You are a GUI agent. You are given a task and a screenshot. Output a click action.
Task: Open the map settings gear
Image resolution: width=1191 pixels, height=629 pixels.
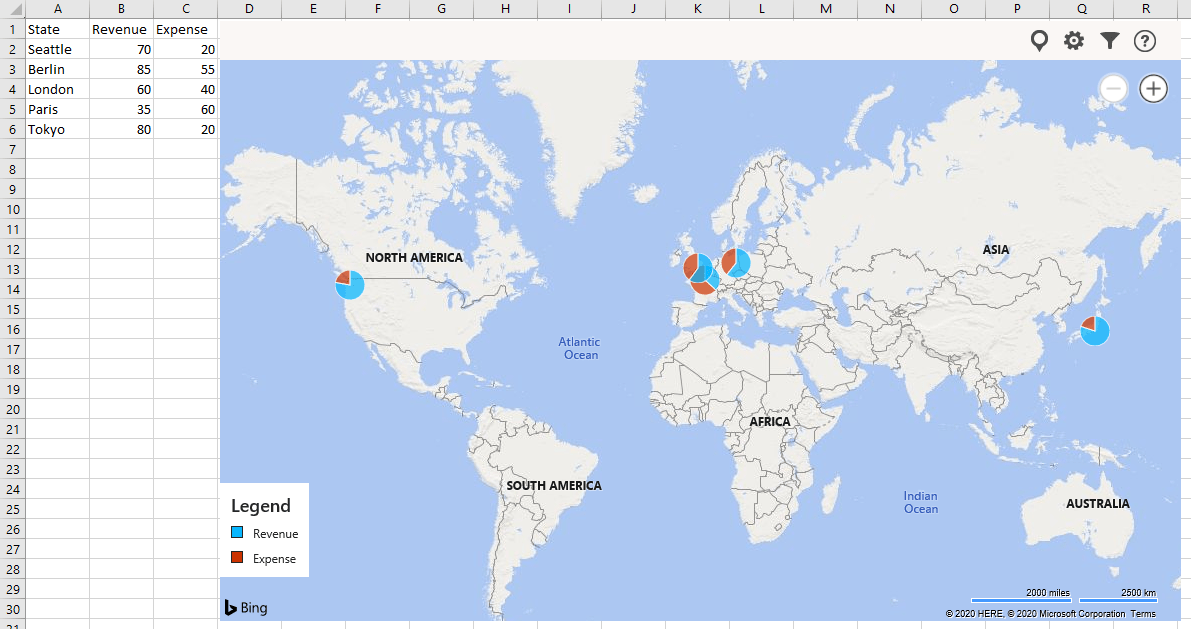pos(1073,40)
